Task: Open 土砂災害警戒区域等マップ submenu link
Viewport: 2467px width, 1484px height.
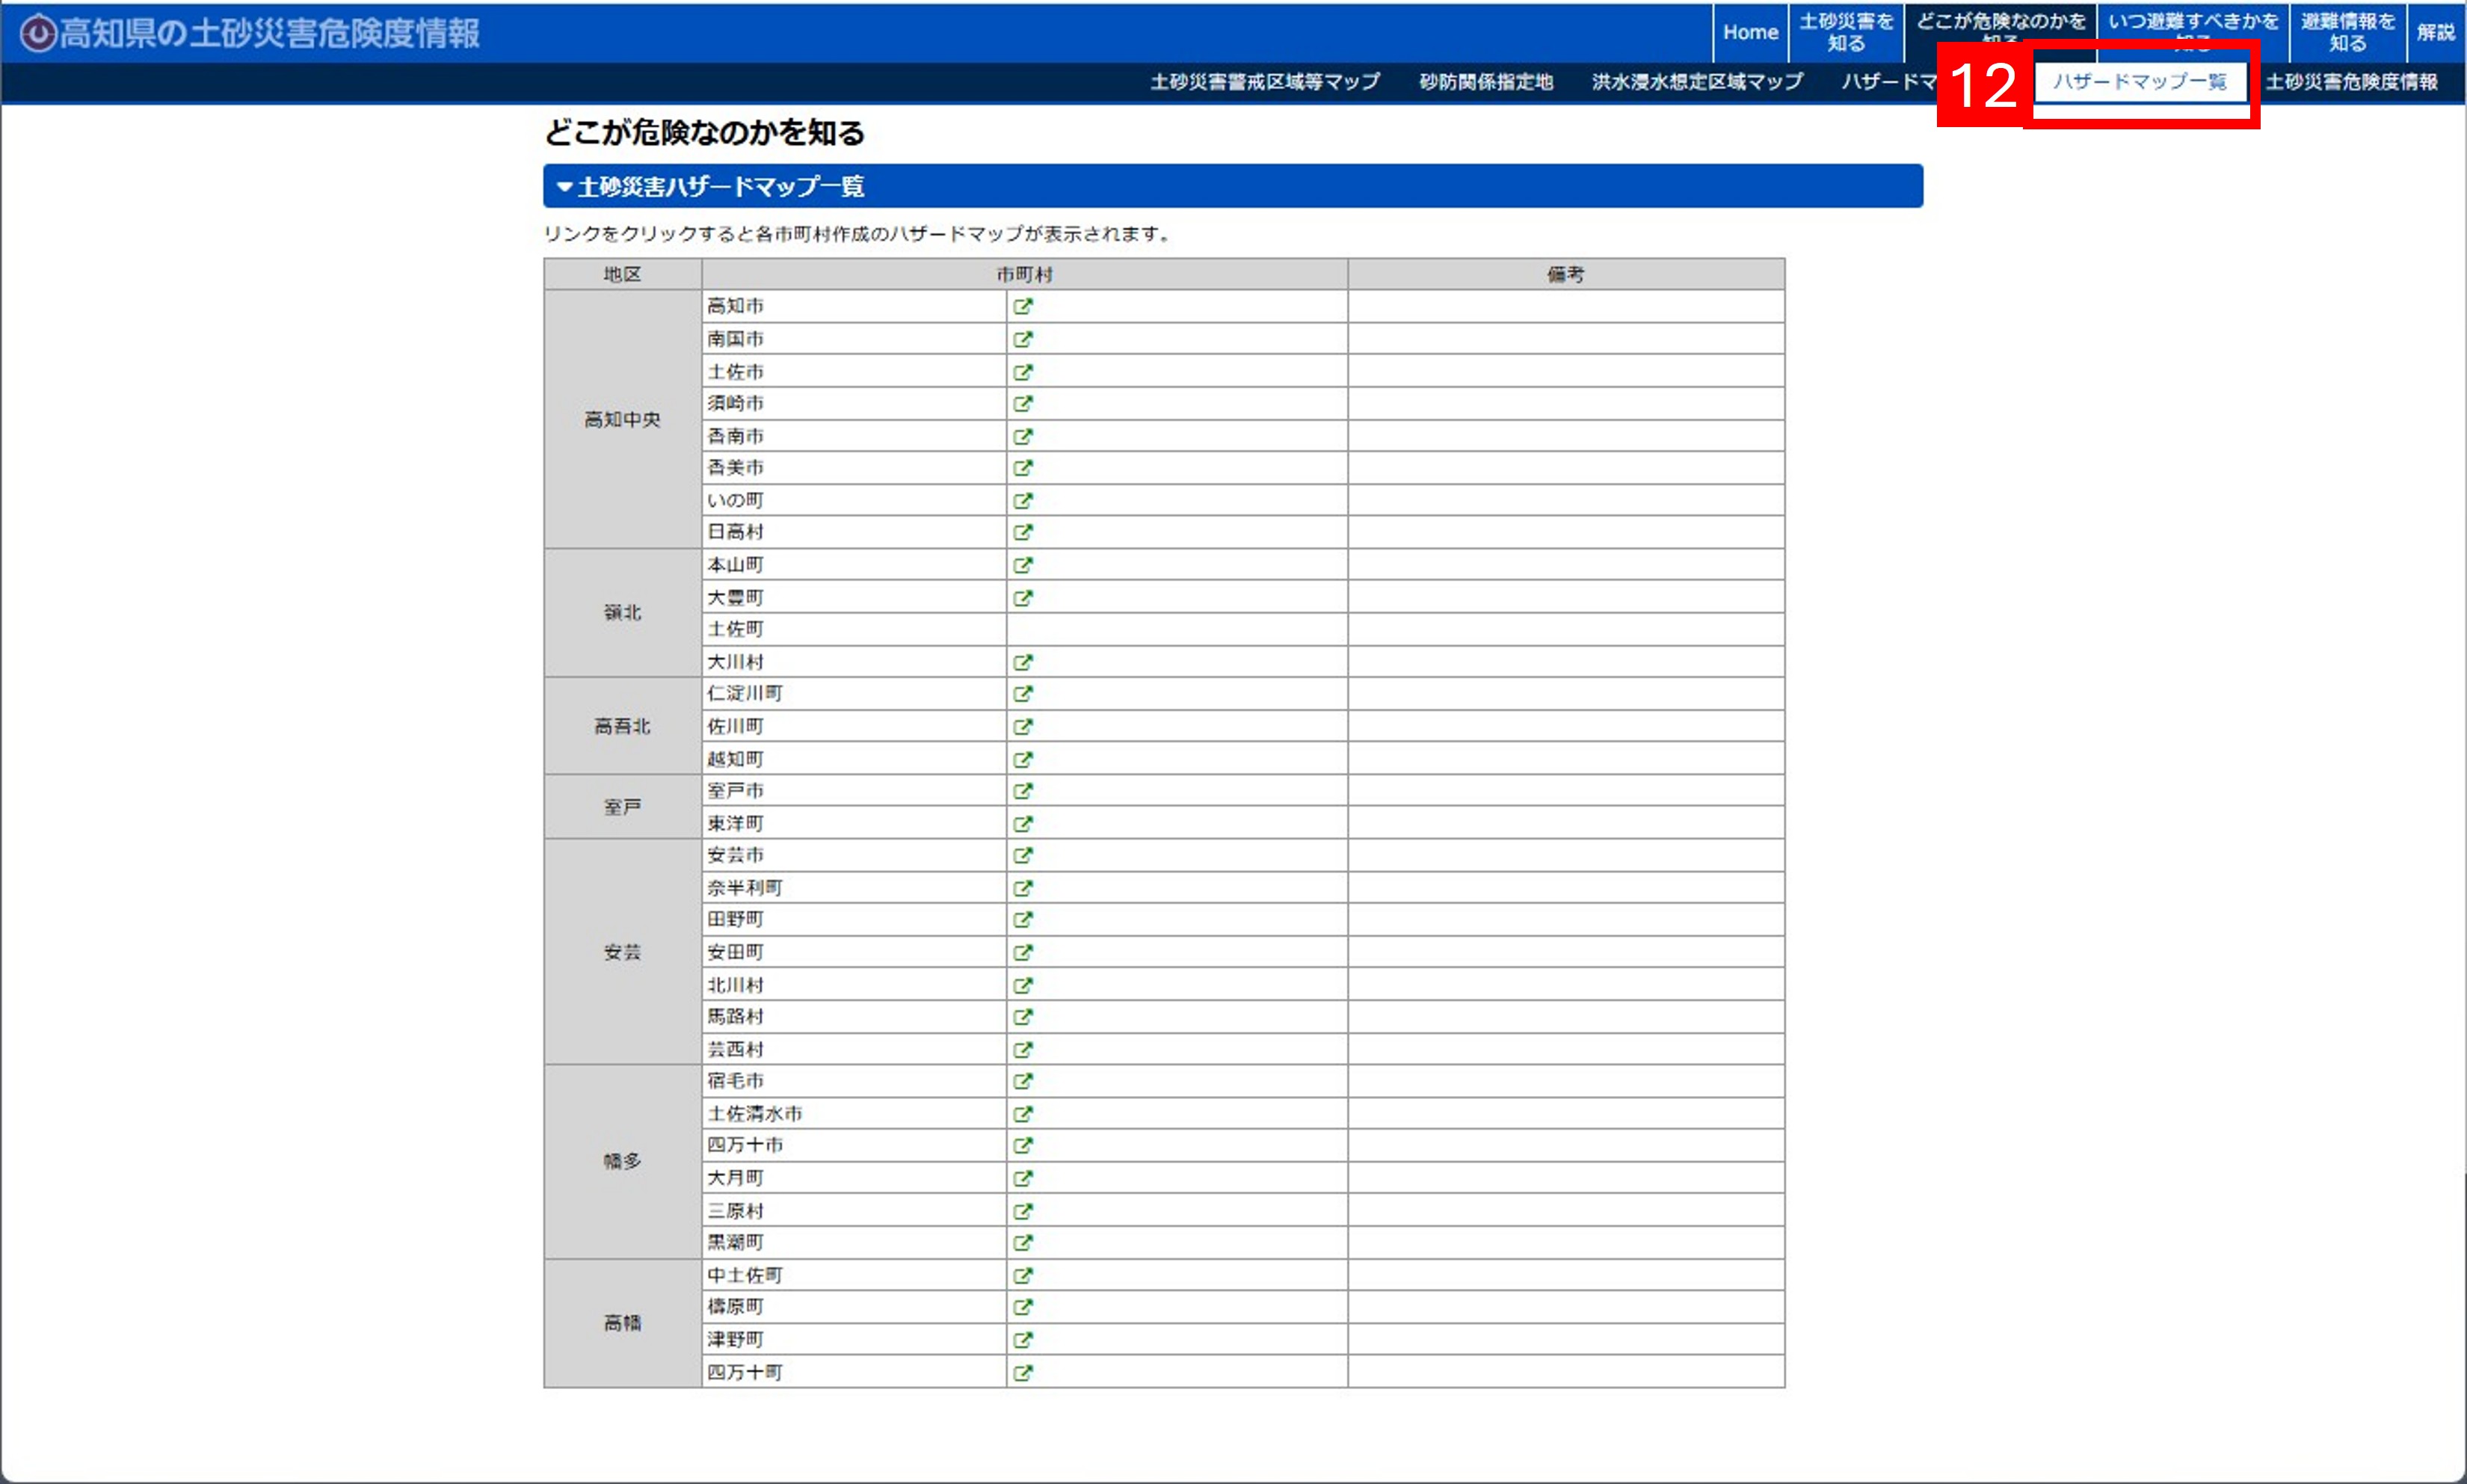Action: tap(1264, 82)
